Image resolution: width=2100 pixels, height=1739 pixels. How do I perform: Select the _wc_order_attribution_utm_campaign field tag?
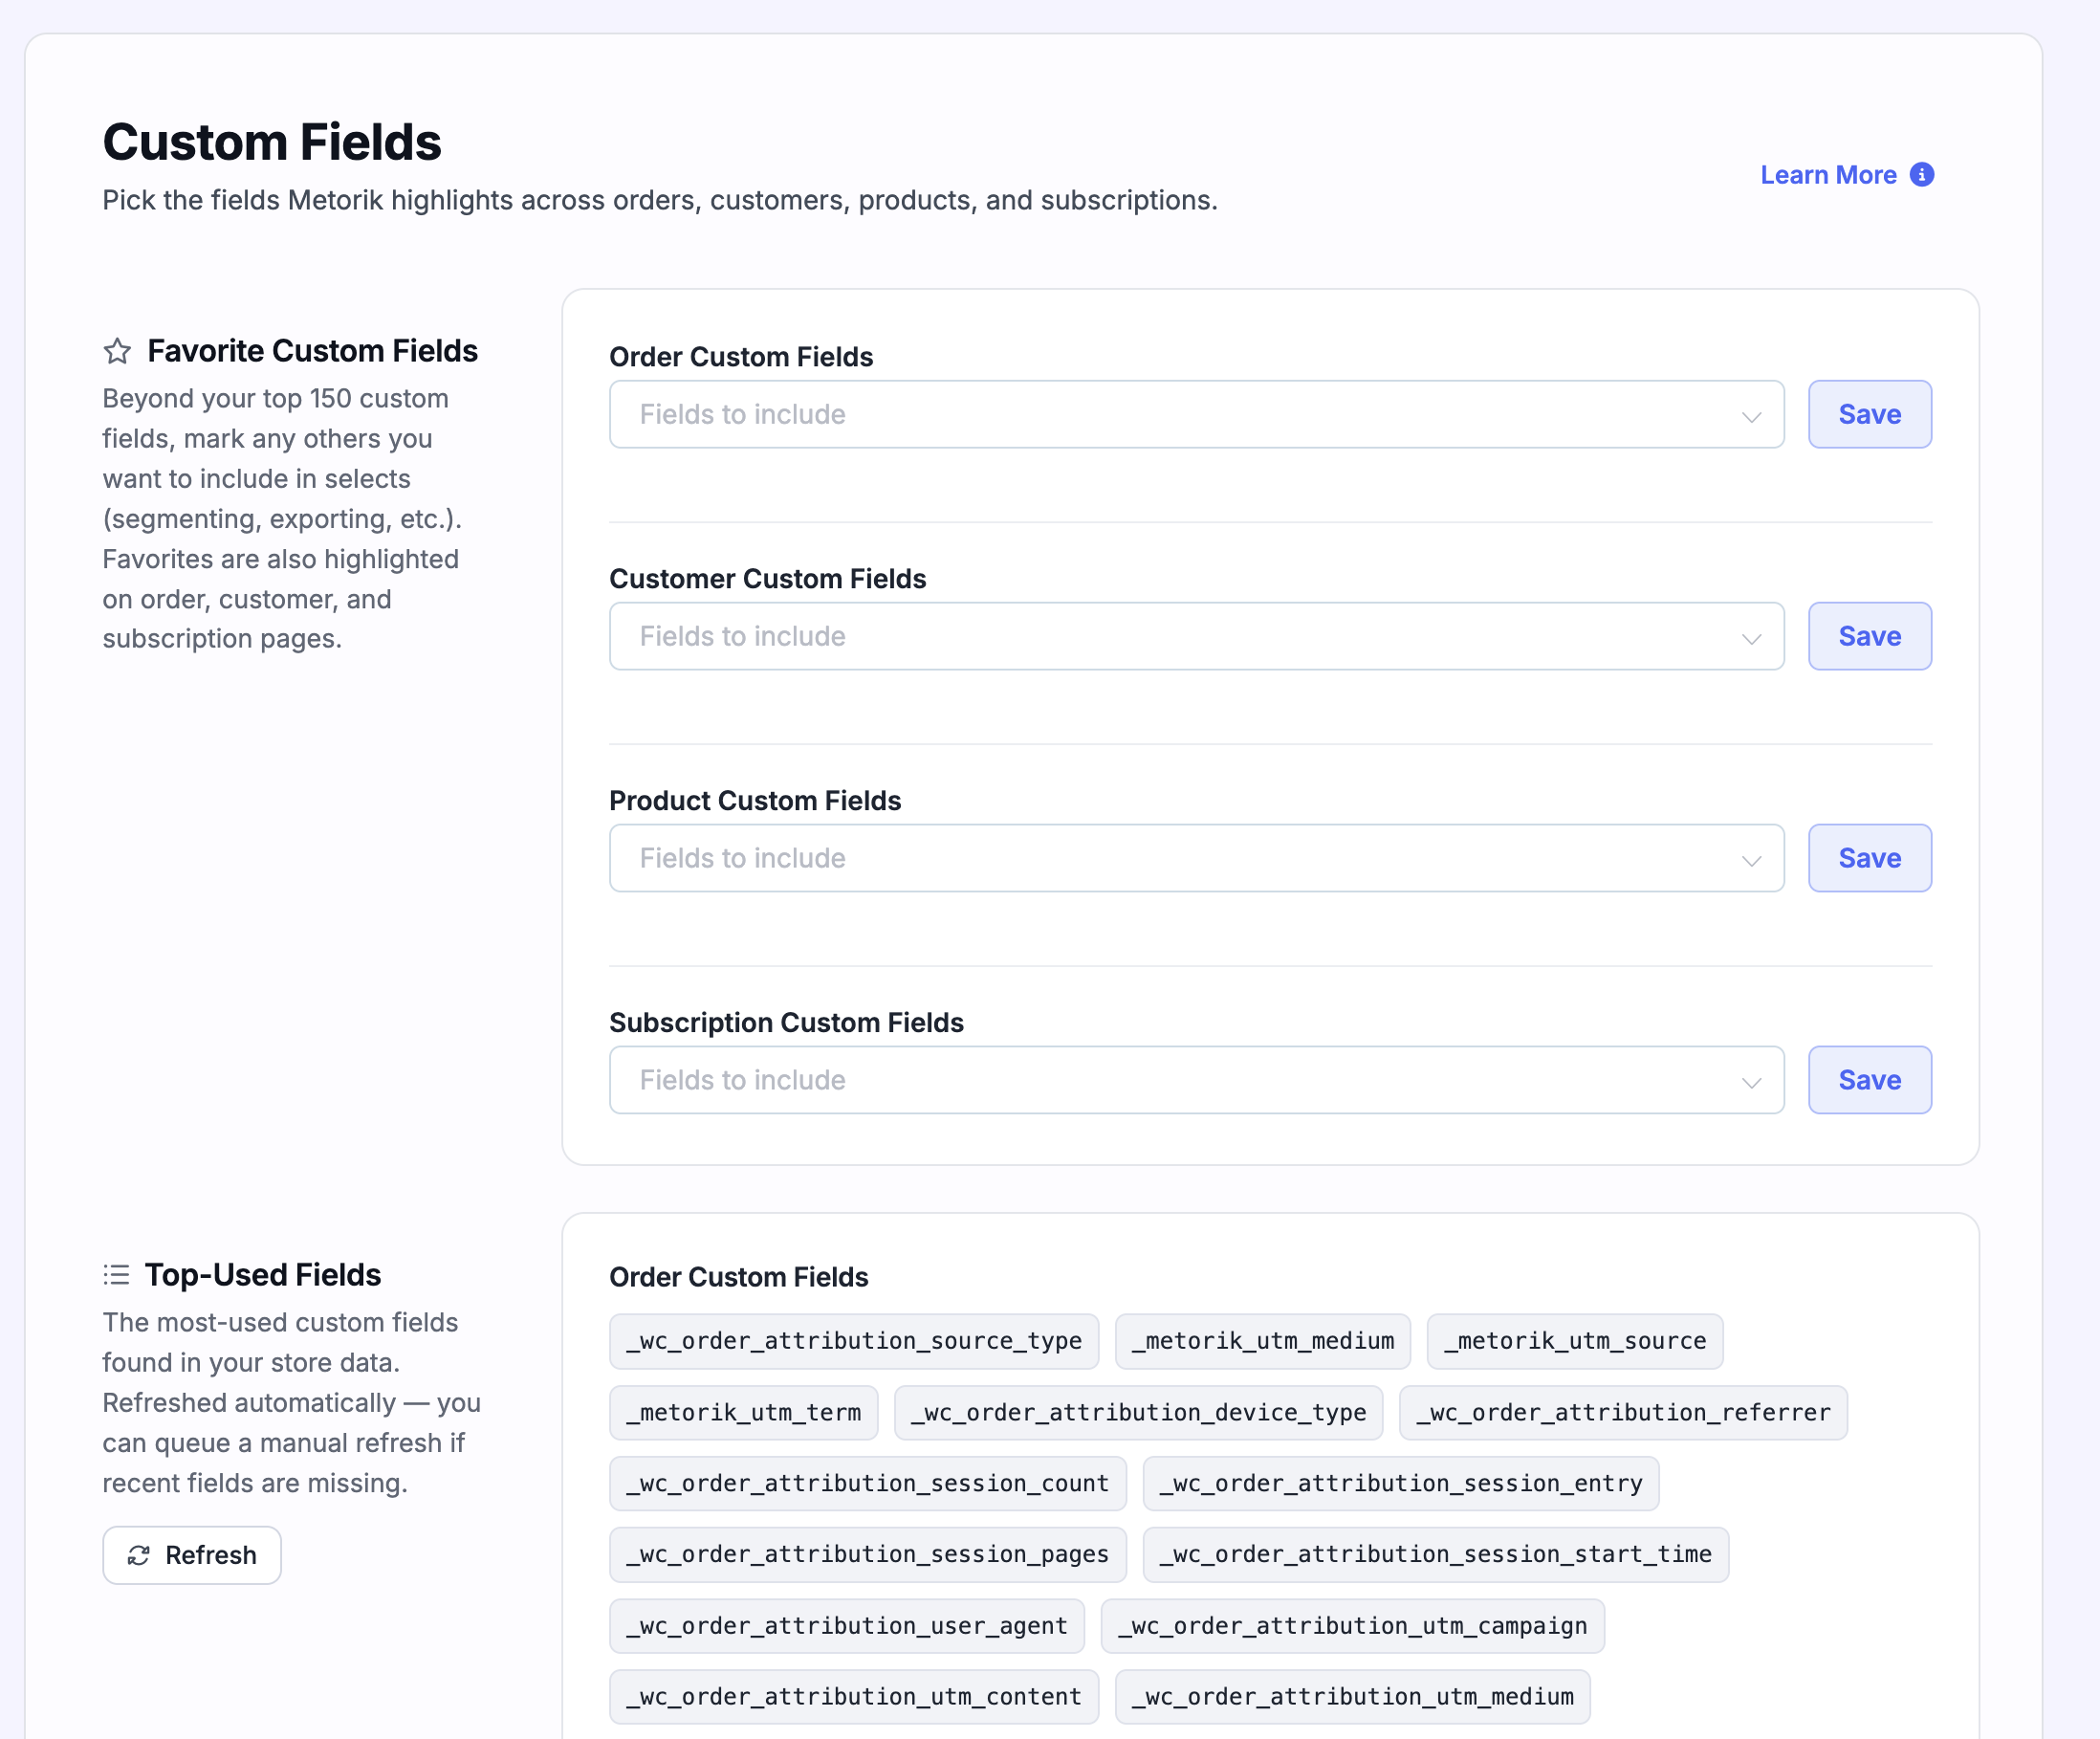coord(1352,1626)
